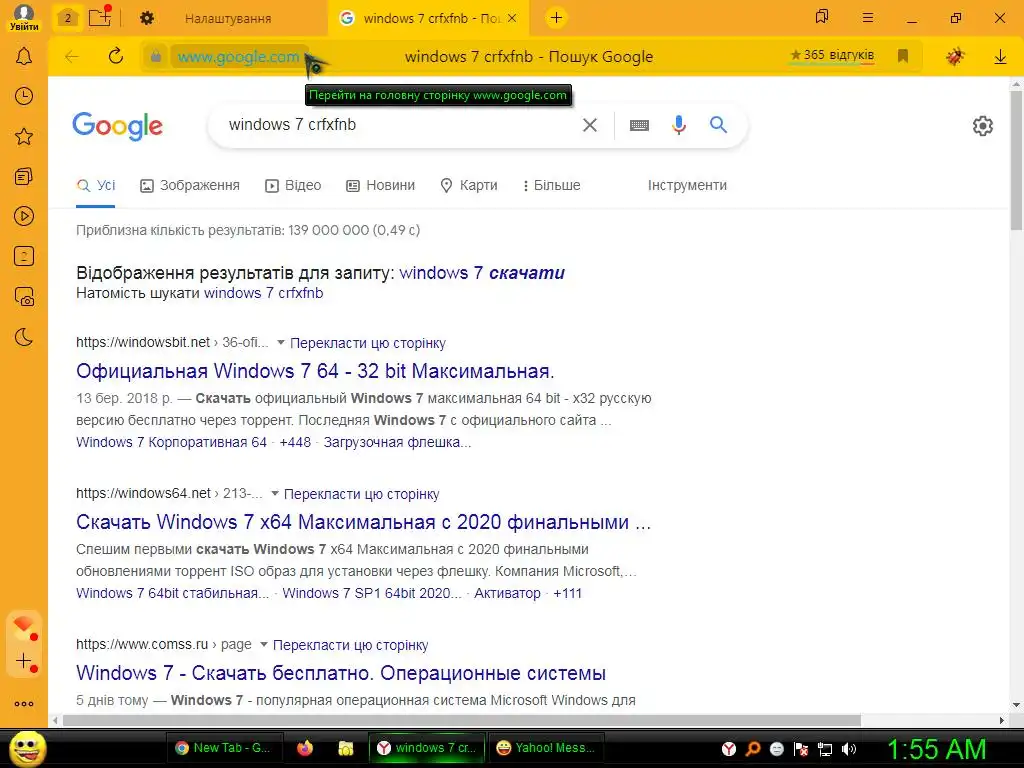
Task: Clear the search query with X
Action: click(x=590, y=125)
